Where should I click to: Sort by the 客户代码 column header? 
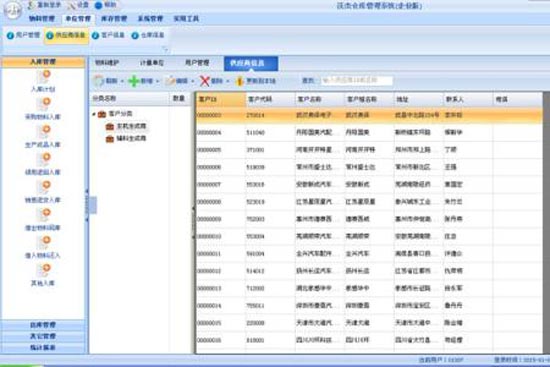[270, 99]
